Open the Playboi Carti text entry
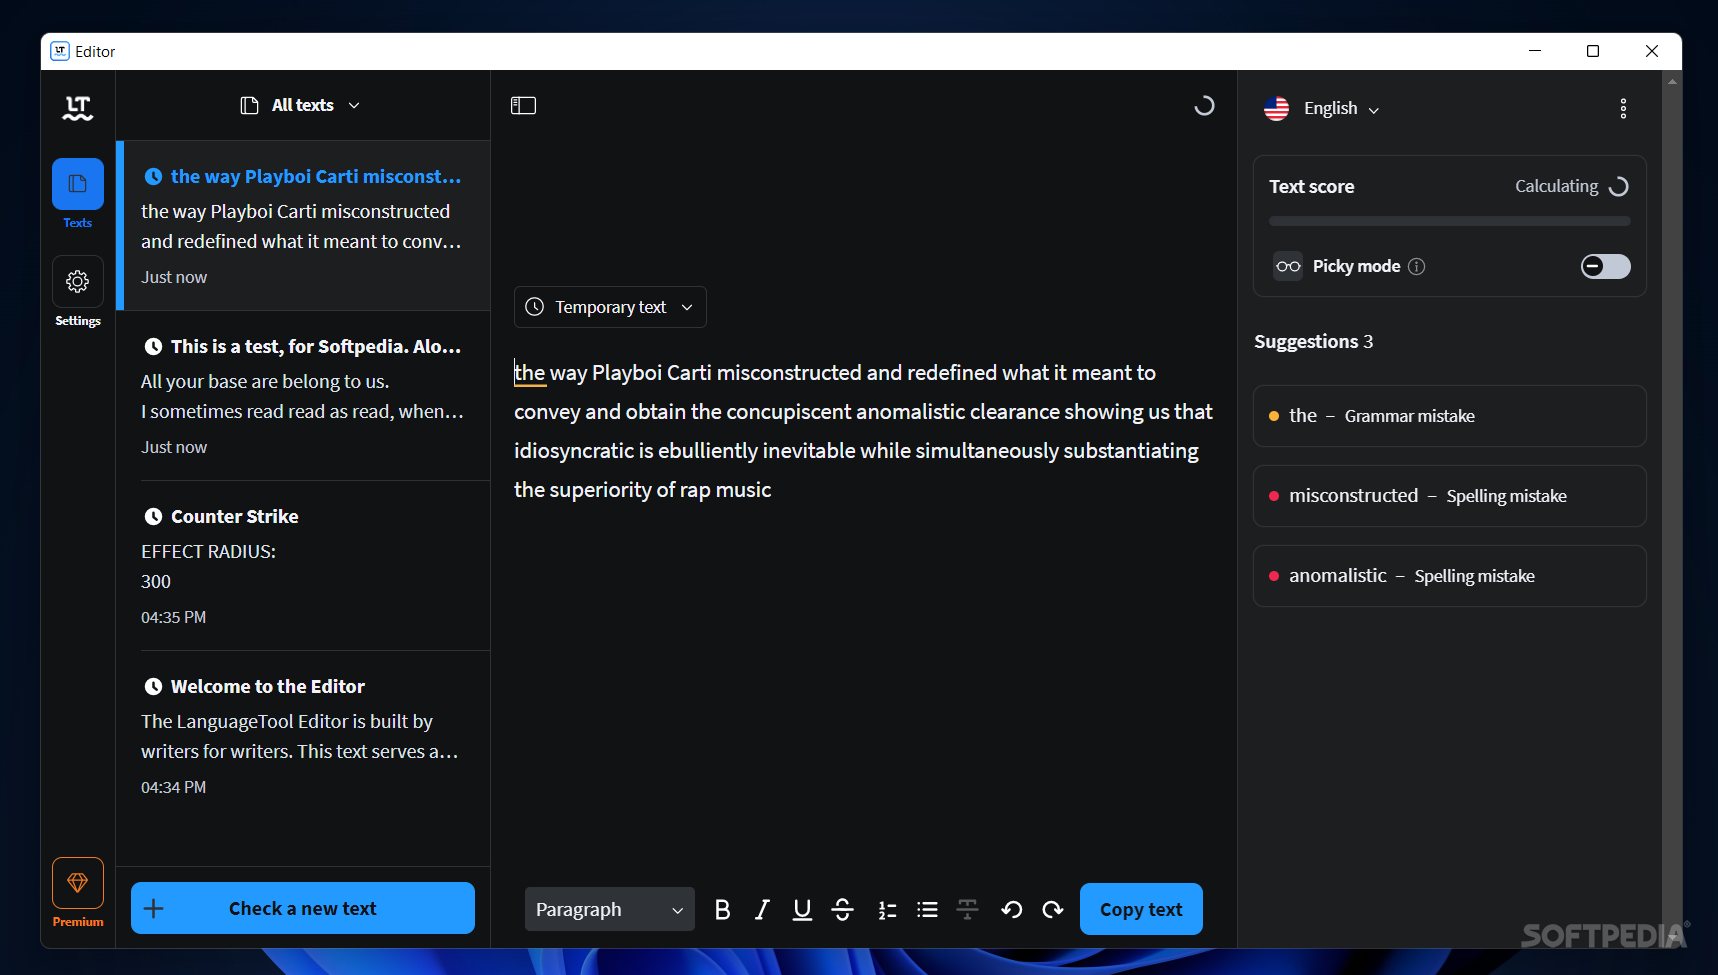This screenshot has height=975, width=1718. 303,226
